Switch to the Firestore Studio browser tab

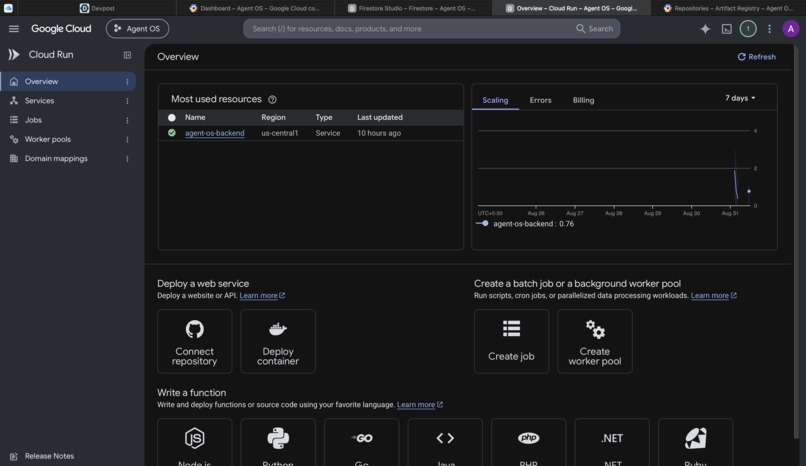point(413,8)
